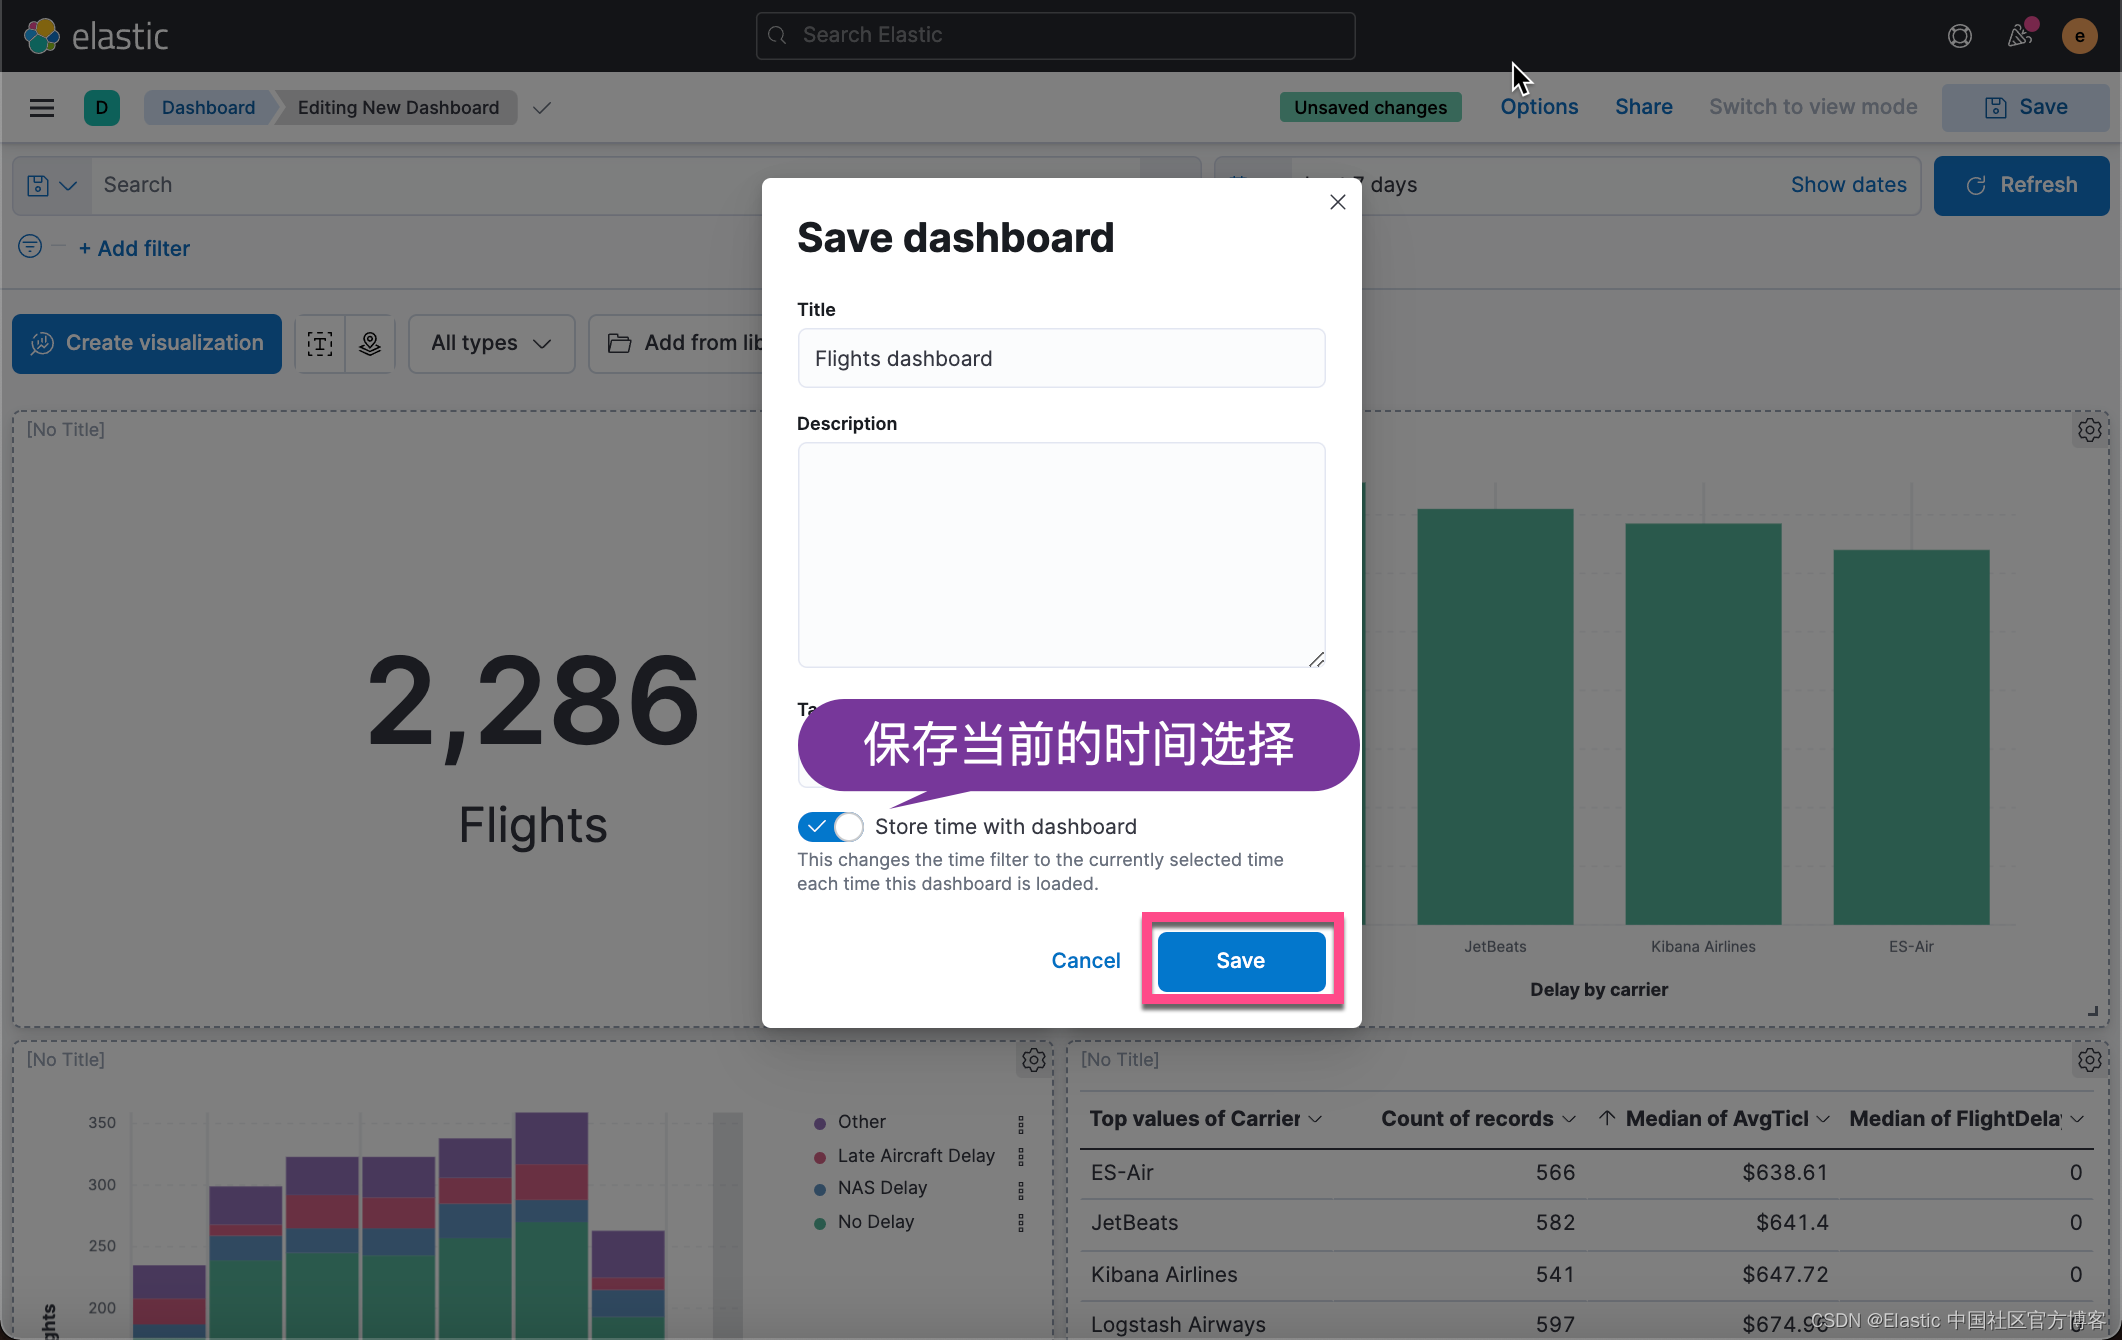
Task: Click the Late Aircraft Delay legend color
Action: tap(820, 1157)
